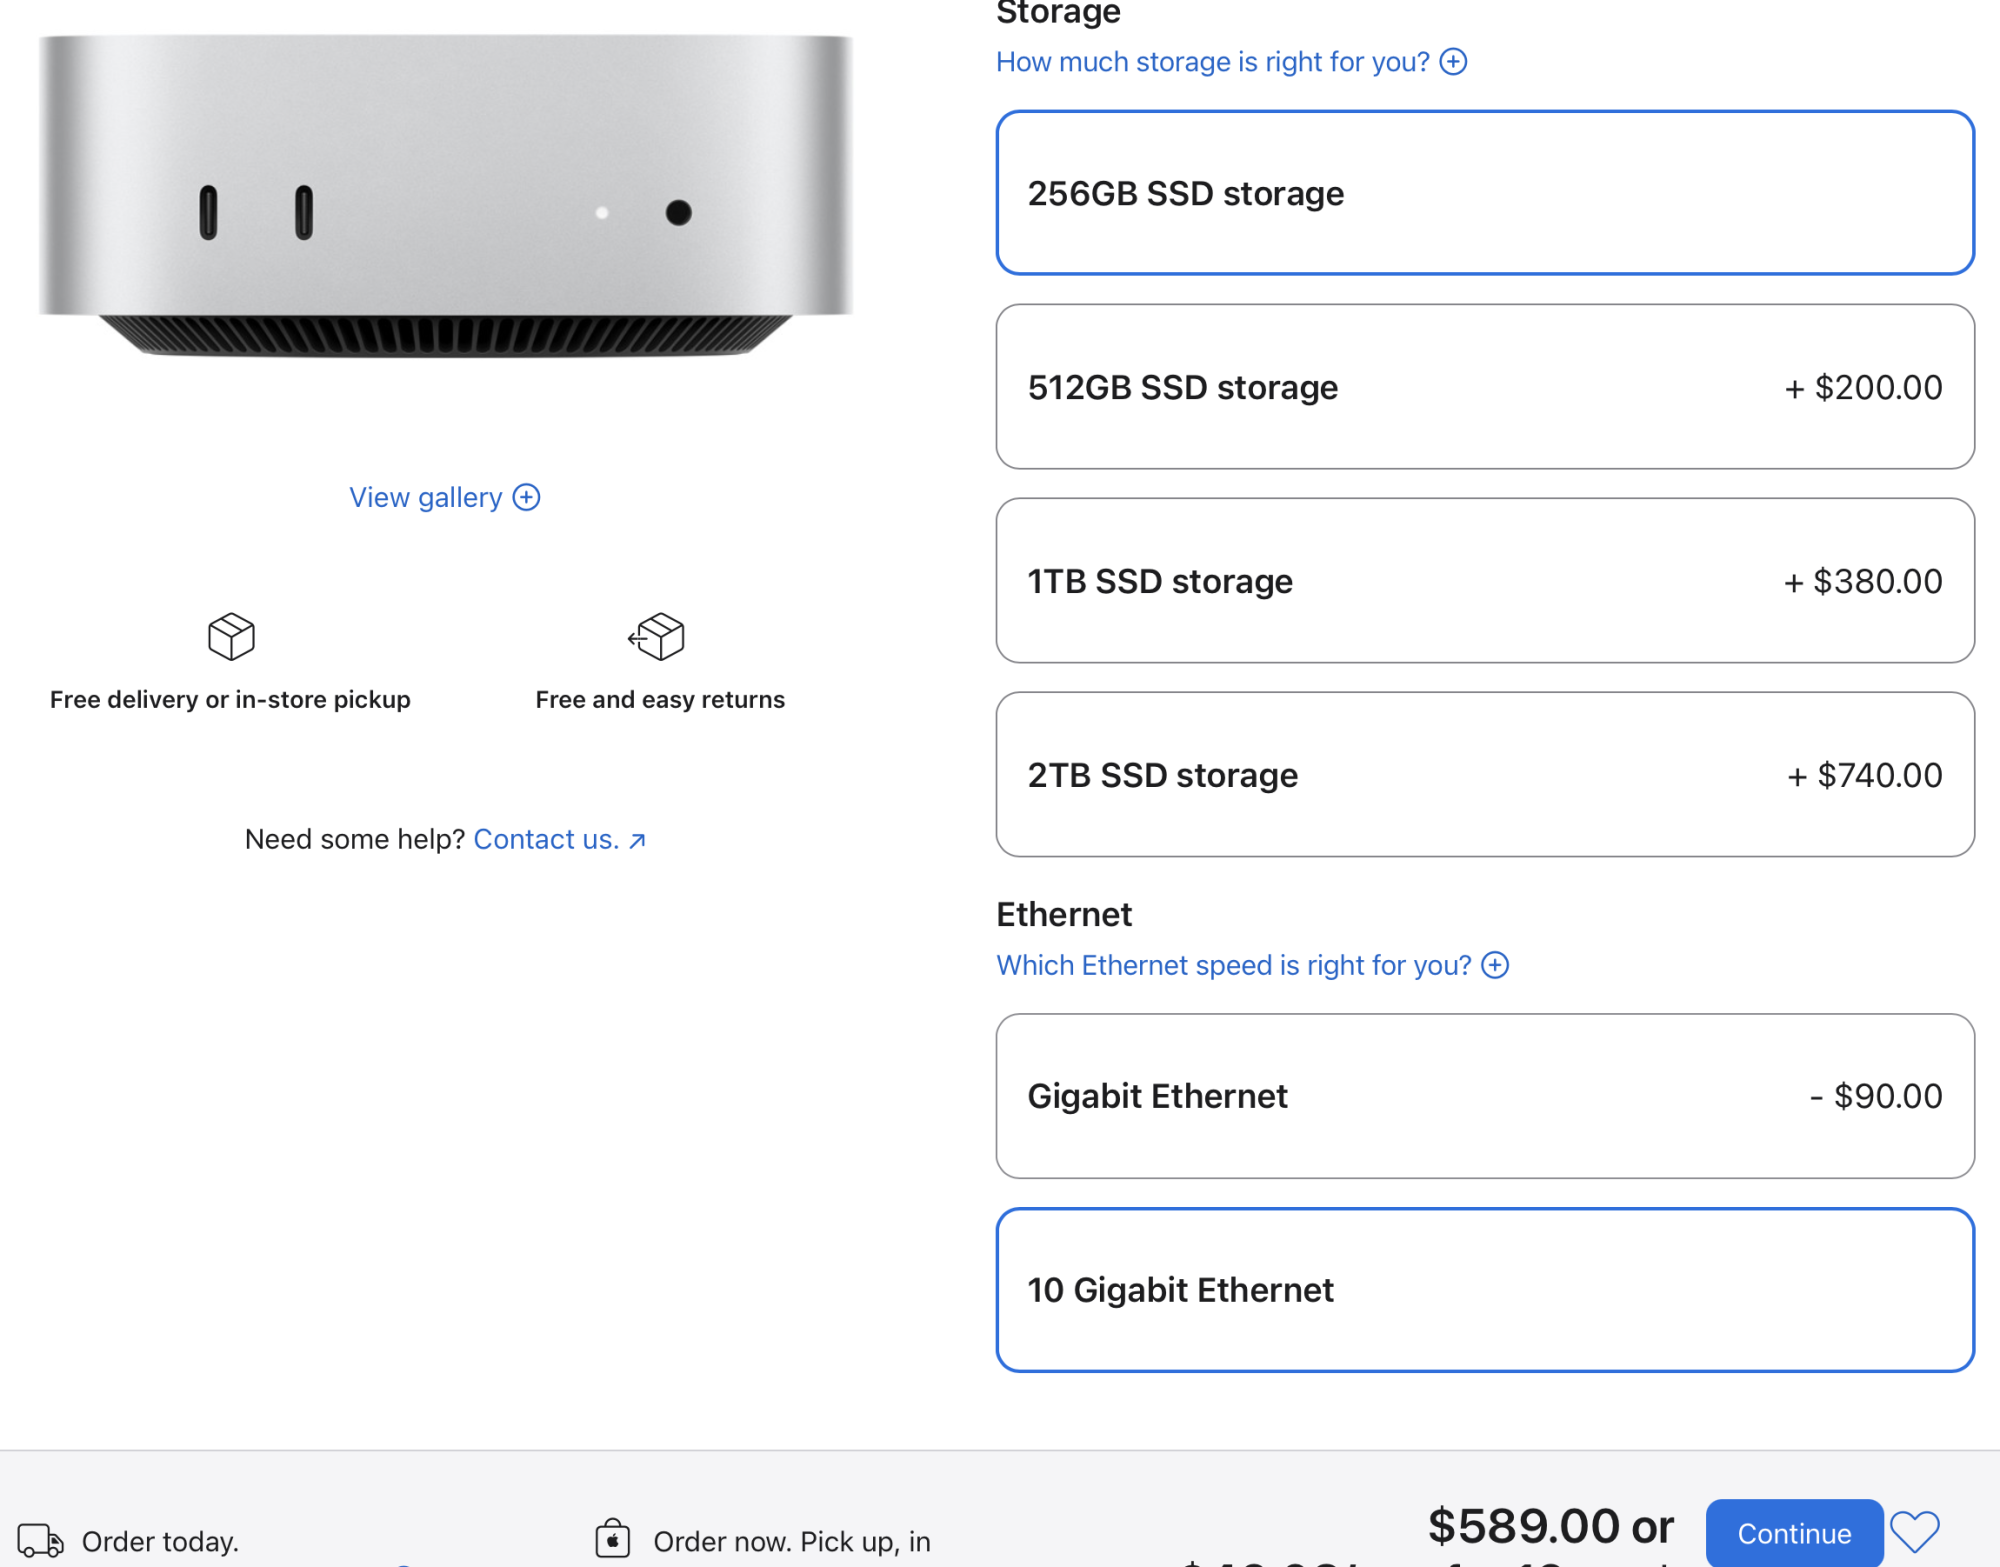Viewport: 2000px width, 1567px height.
Task: Choose 2TB SSD storage option
Action: pyautogui.click(x=1484, y=775)
